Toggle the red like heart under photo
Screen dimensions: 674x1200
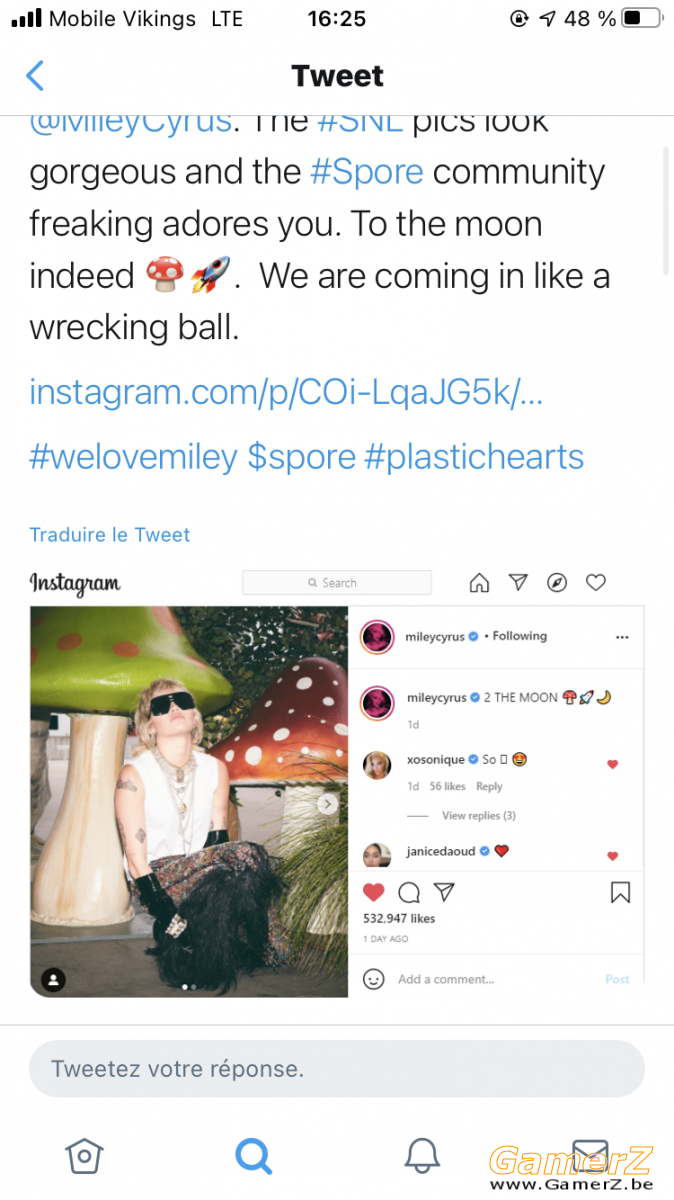click(x=373, y=892)
